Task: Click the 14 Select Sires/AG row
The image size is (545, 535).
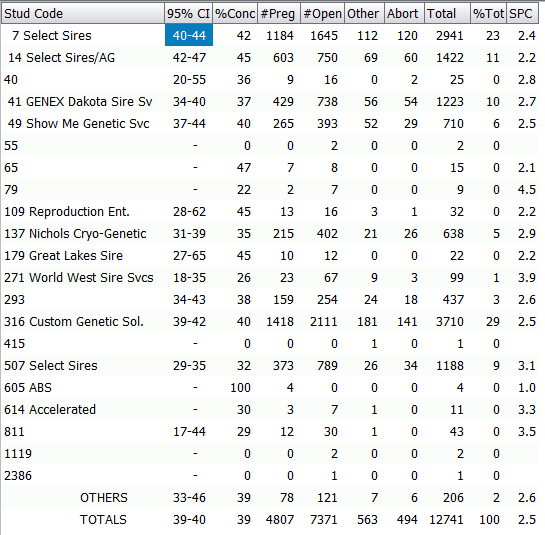Action: tap(270, 57)
